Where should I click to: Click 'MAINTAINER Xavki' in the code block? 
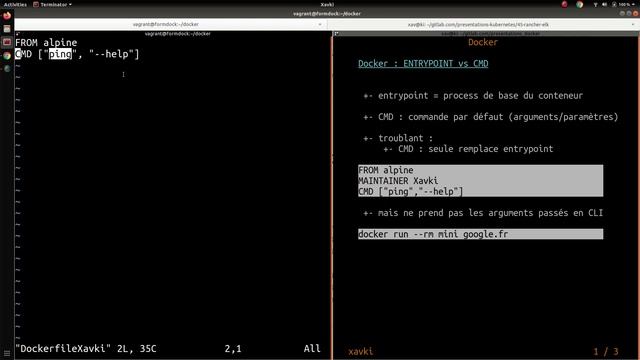click(398, 181)
